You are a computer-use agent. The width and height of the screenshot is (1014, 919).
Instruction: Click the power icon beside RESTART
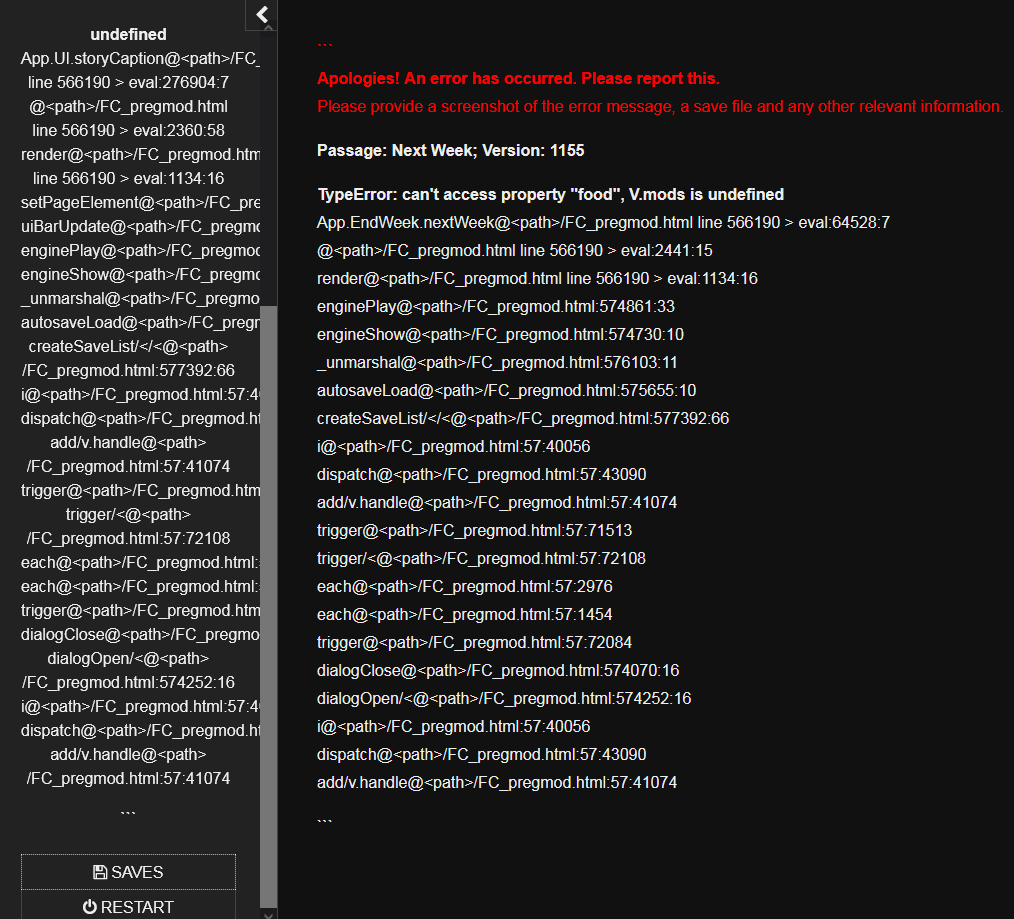click(x=90, y=907)
